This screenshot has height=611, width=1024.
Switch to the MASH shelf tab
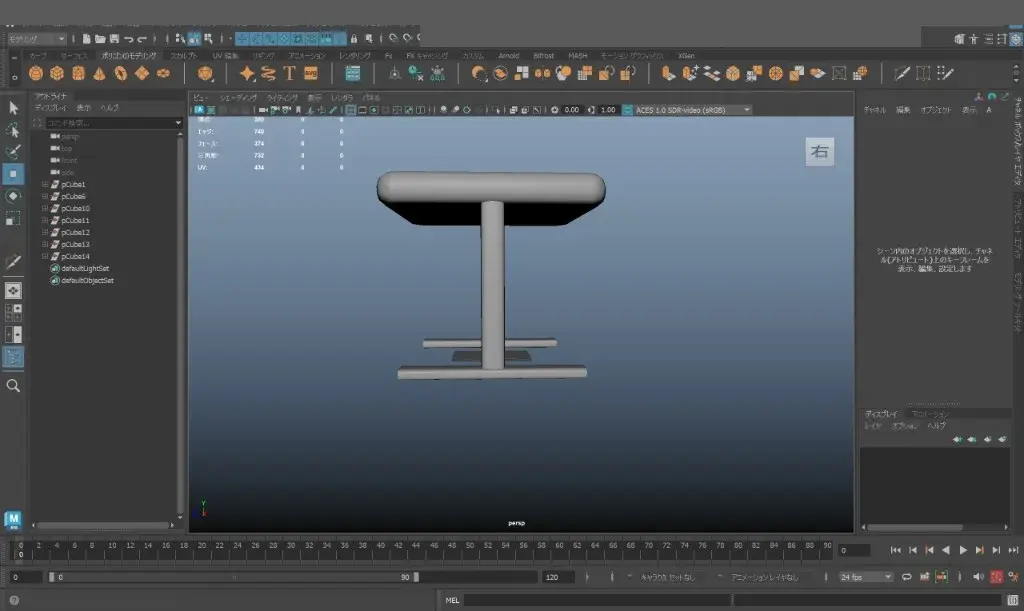[x=577, y=56]
